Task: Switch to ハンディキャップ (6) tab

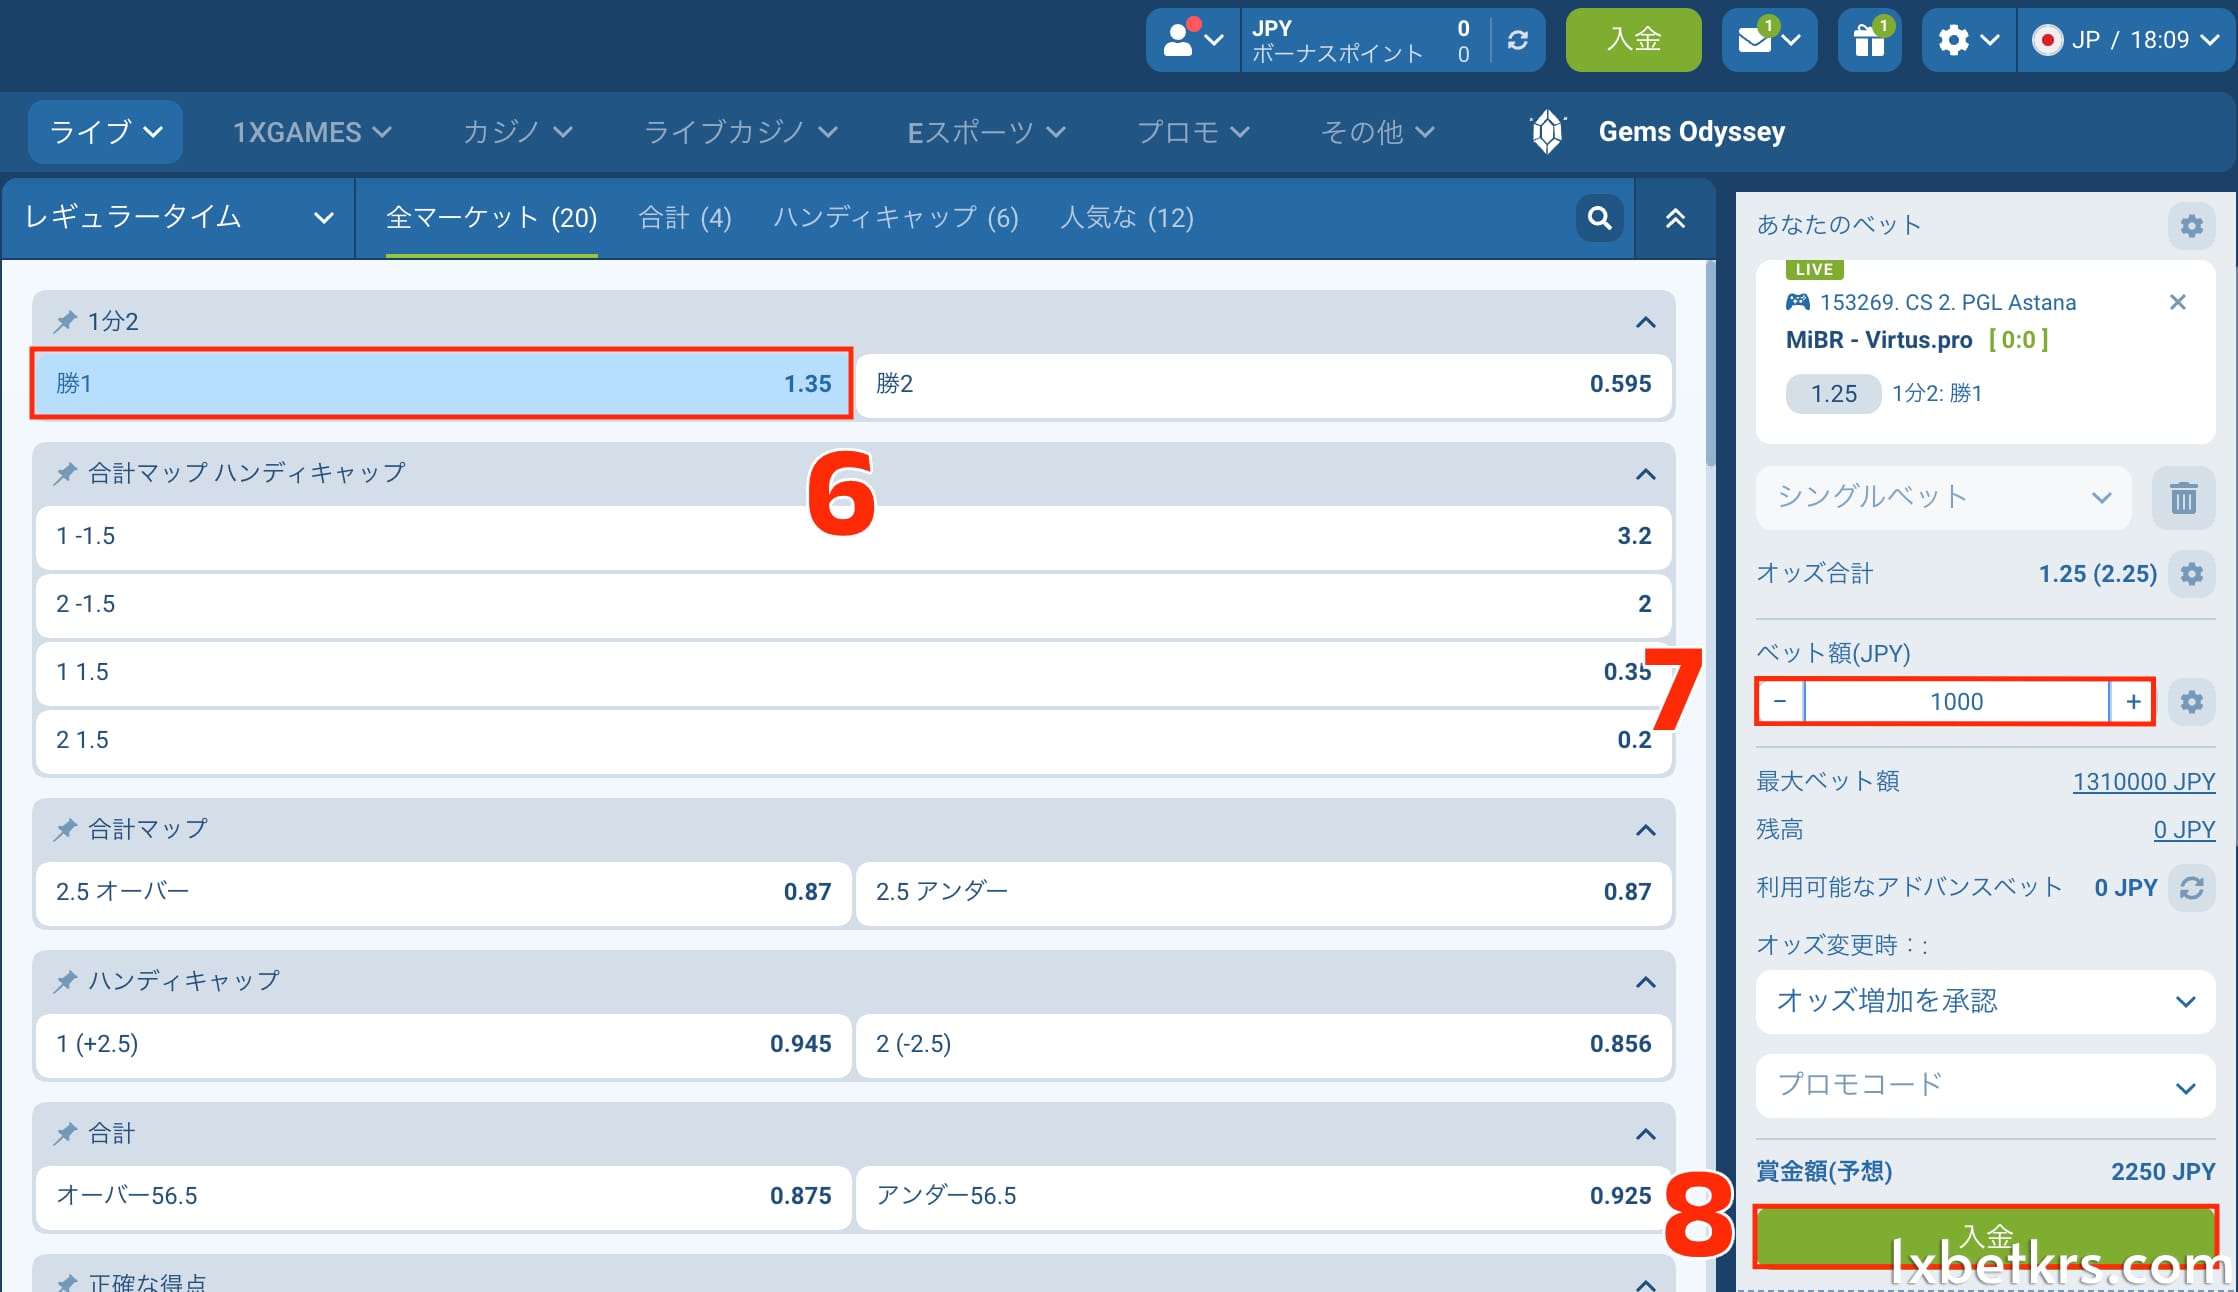Action: 896,218
